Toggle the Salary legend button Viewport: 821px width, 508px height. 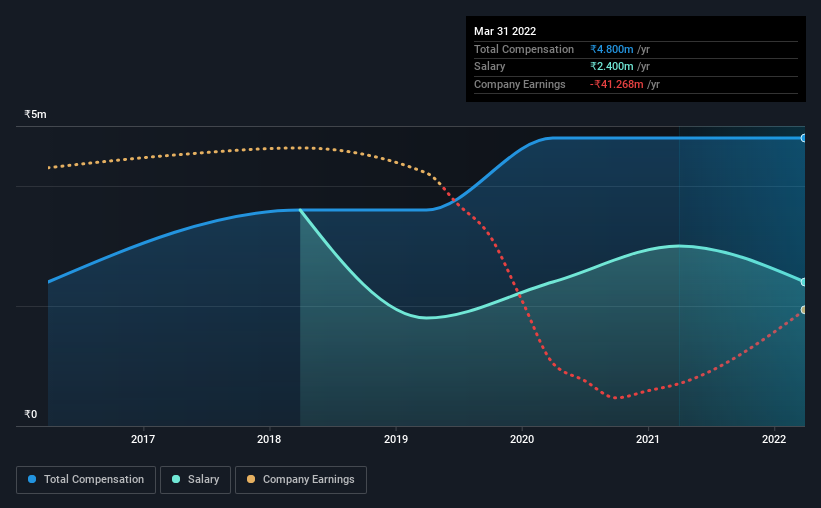pyautogui.click(x=195, y=480)
